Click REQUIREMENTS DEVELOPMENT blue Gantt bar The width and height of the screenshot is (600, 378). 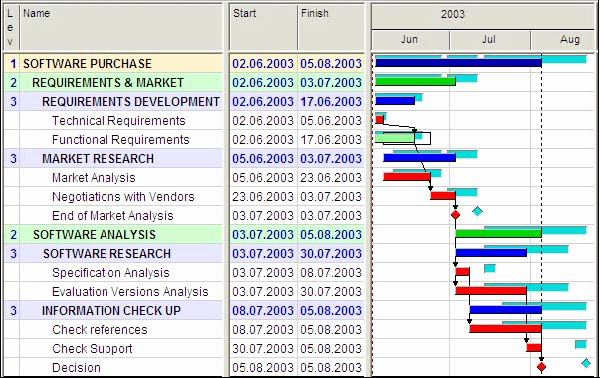[395, 101]
